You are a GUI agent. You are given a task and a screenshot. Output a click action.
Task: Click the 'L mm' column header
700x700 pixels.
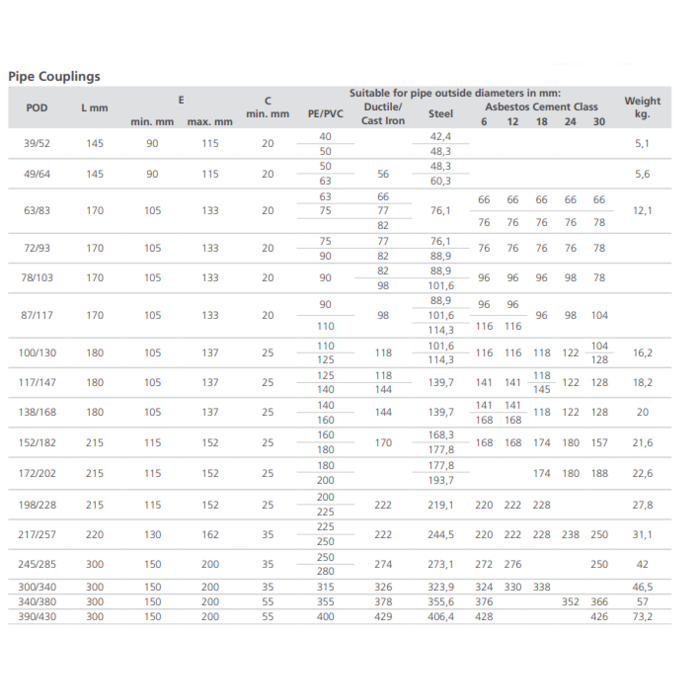pos(94,107)
